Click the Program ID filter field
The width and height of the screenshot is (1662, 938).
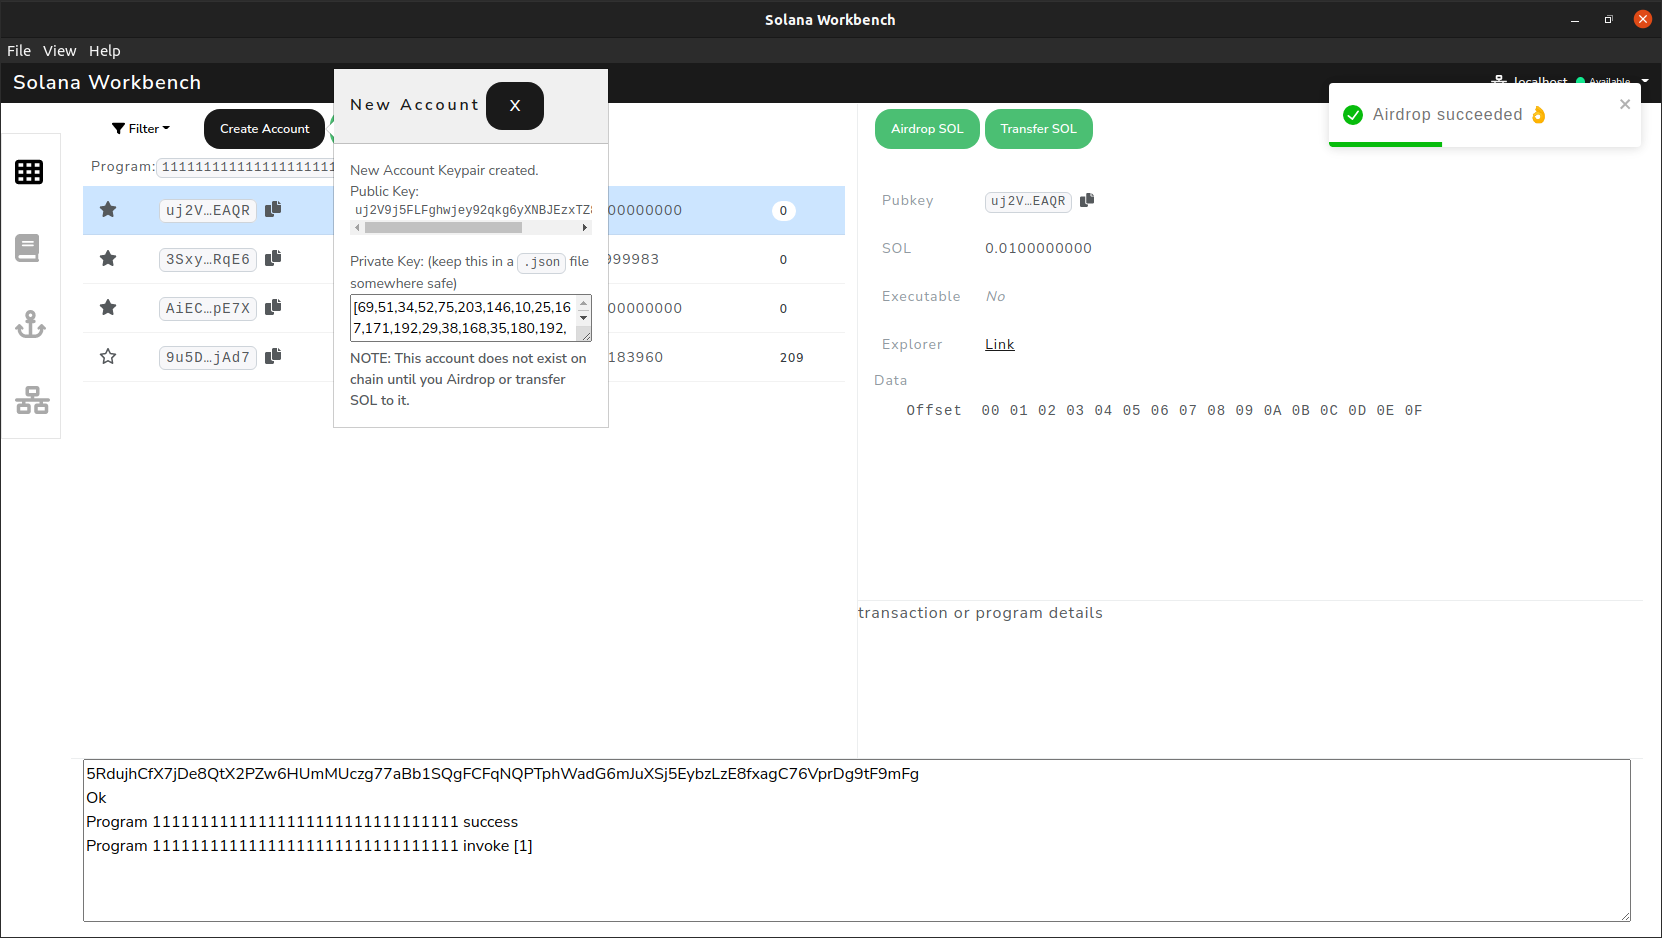pyautogui.click(x=246, y=167)
